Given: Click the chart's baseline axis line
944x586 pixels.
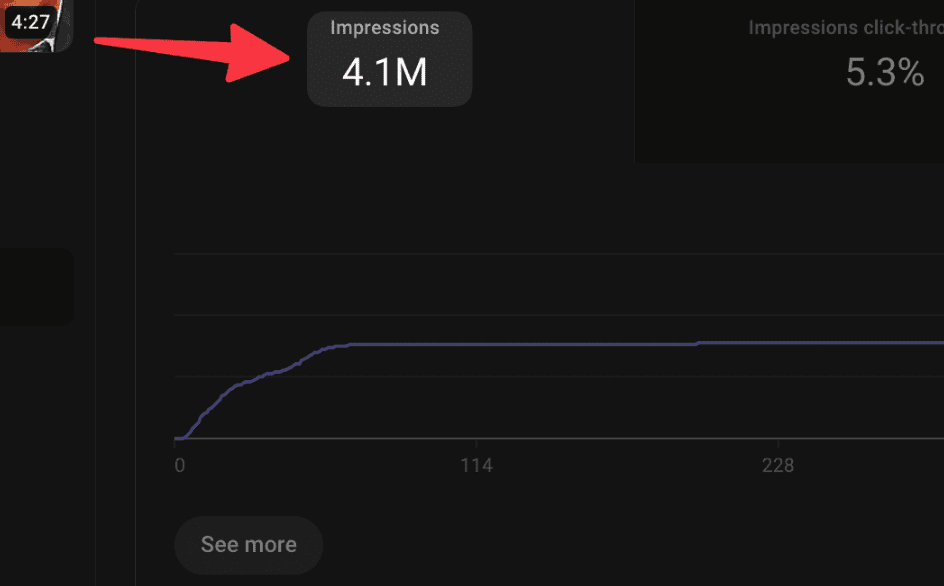Looking at the screenshot, I should click(560, 439).
